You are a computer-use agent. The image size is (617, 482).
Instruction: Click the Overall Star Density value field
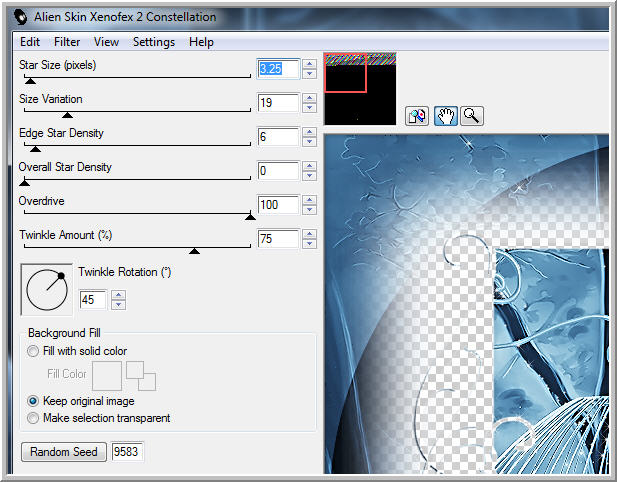click(278, 171)
